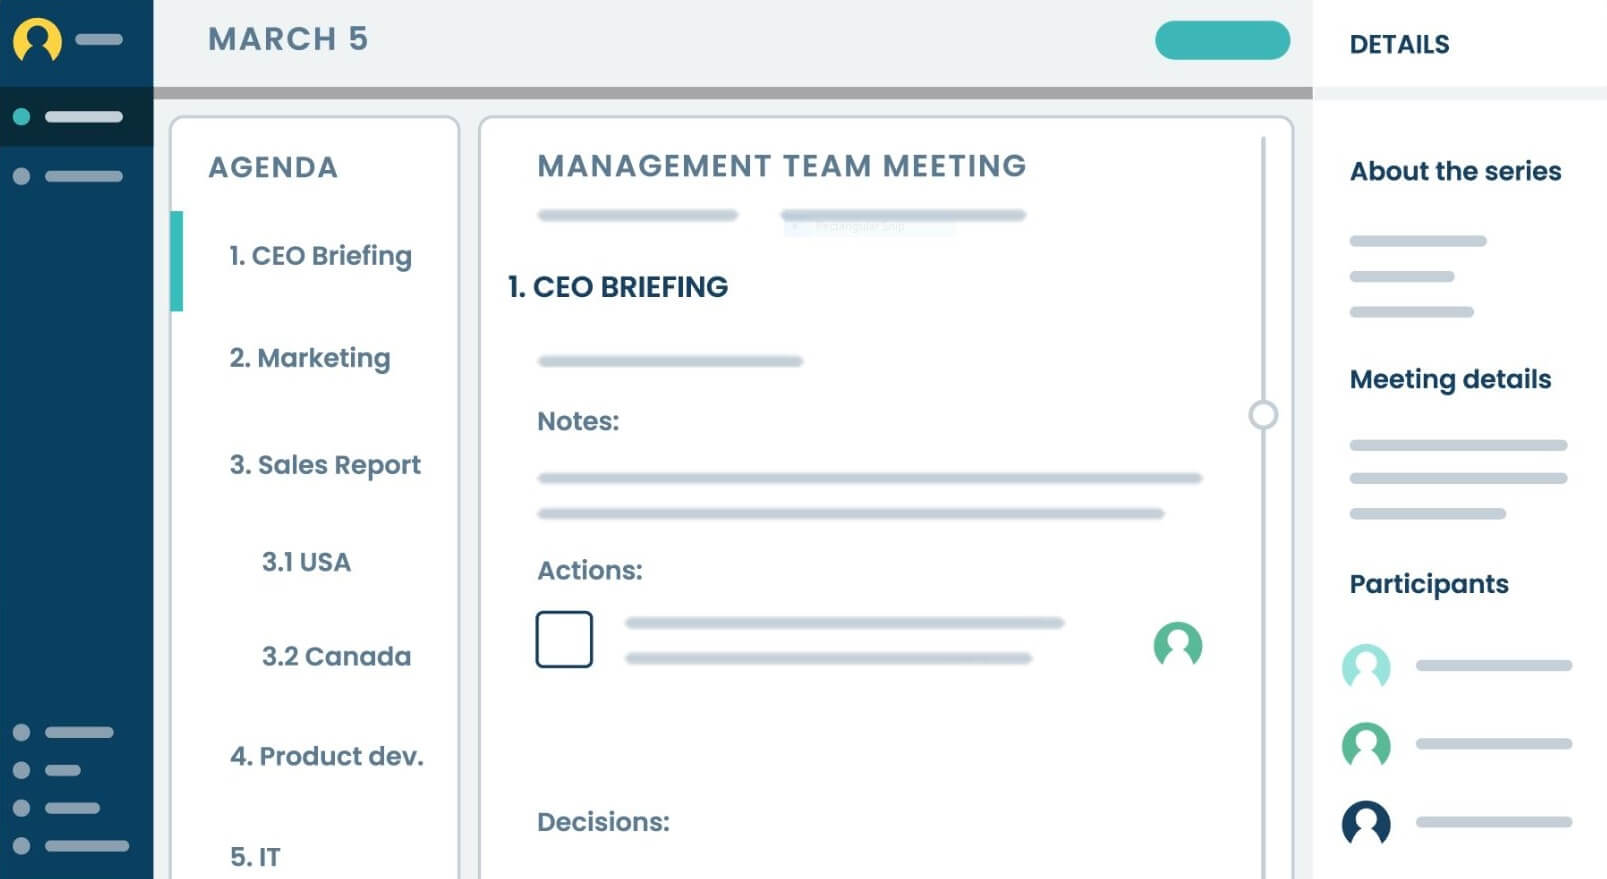This screenshot has height=879, width=1607.
Task: Click the bottom-most sidebar dot item
Action: (x=70, y=846)
